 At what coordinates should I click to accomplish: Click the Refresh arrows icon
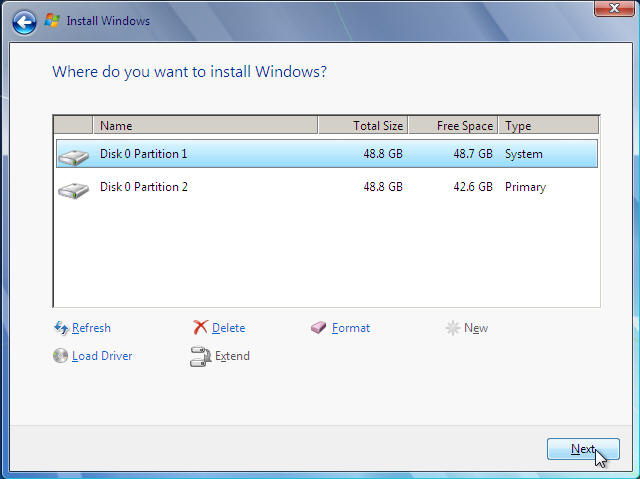tap(61, 328)
